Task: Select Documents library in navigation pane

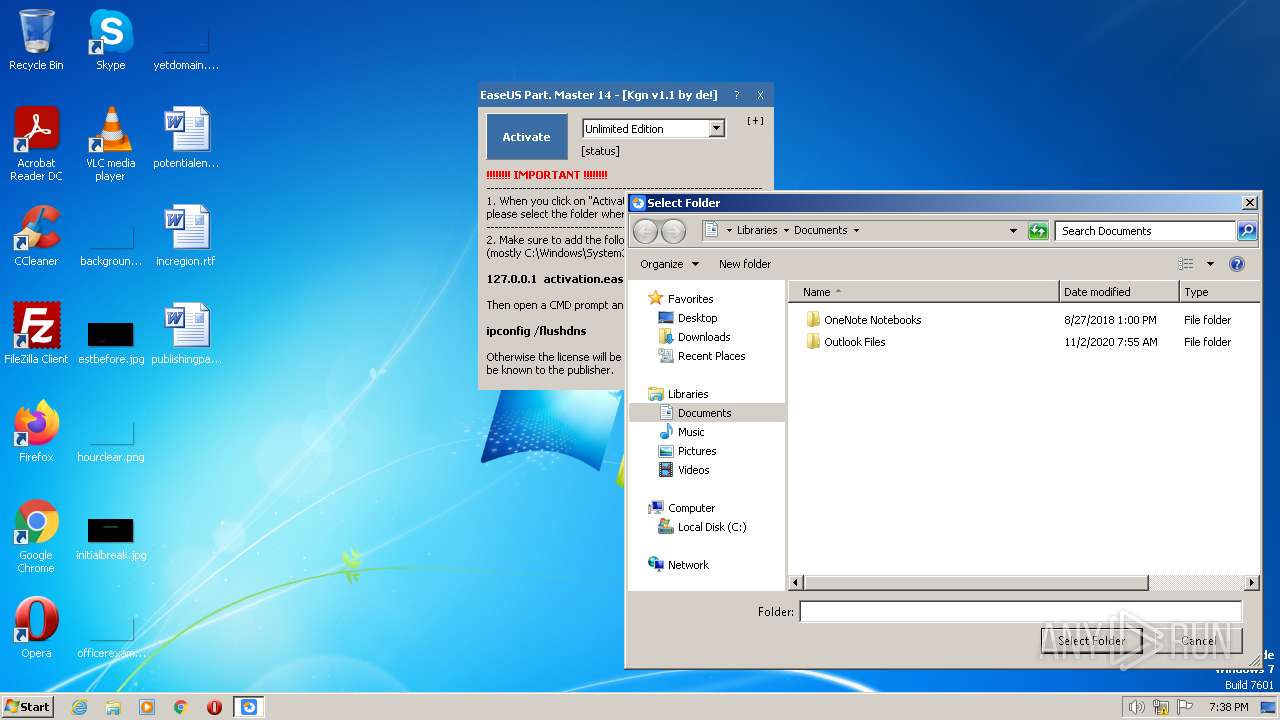Action: (707, 413)
